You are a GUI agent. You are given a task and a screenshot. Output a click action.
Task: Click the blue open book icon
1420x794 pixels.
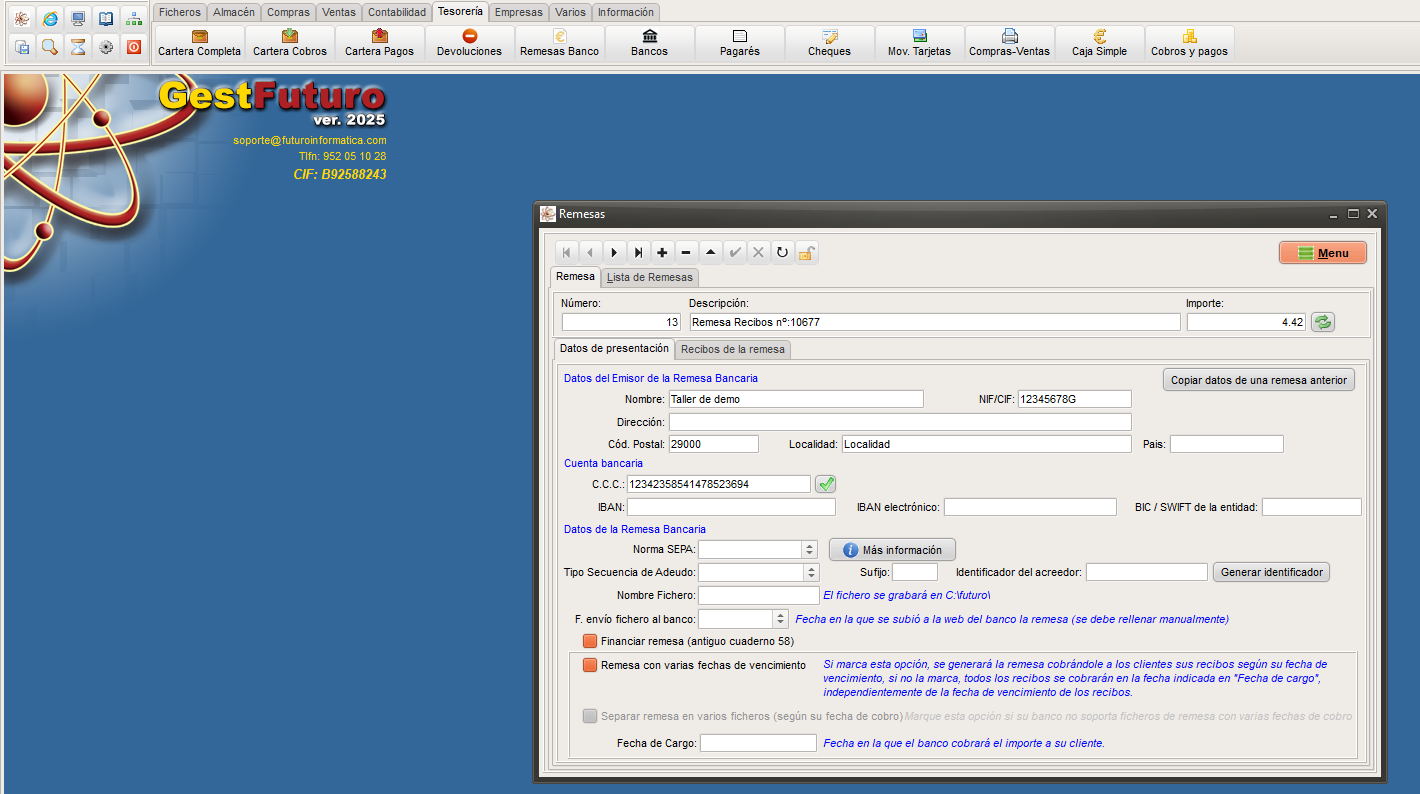pyautogui.click(x=106, y=18)
